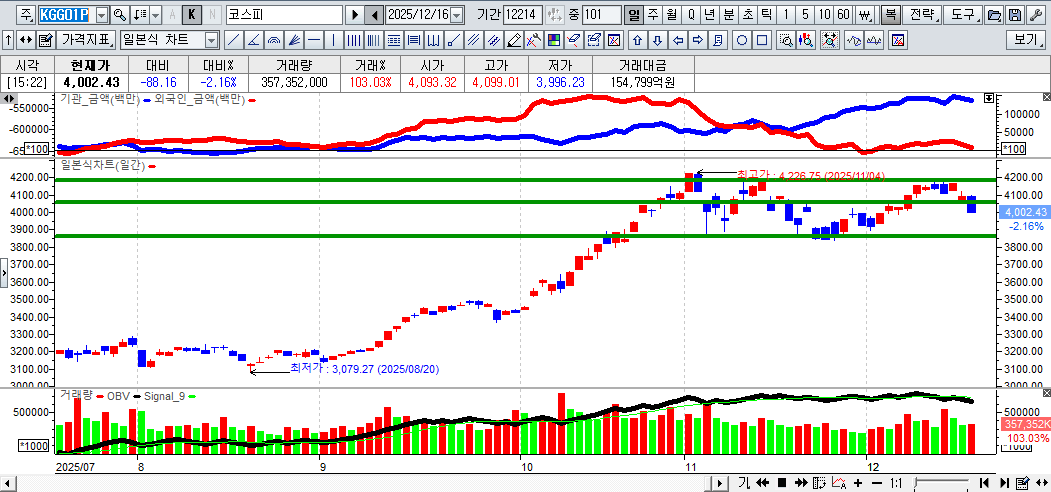
Task: Open the 도구 menu
Action: [961, 15]
